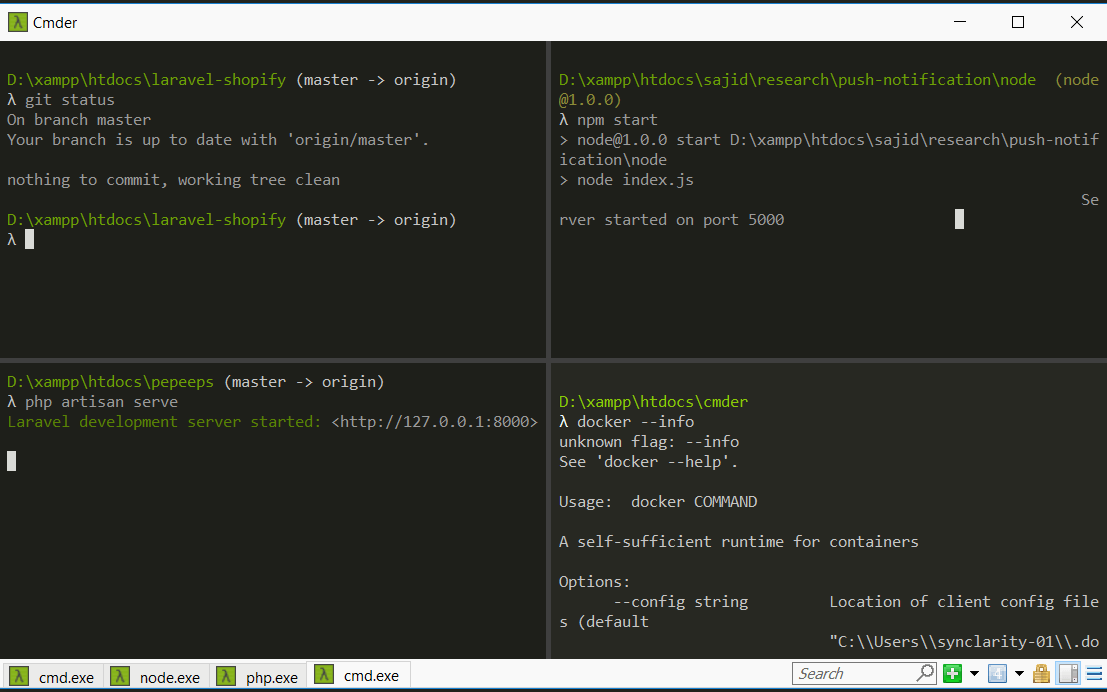The image size is (1107, 692).
Task: Click the Cmder lambda title bar icon
Action: pyautogui.click(x=18, y=22)
